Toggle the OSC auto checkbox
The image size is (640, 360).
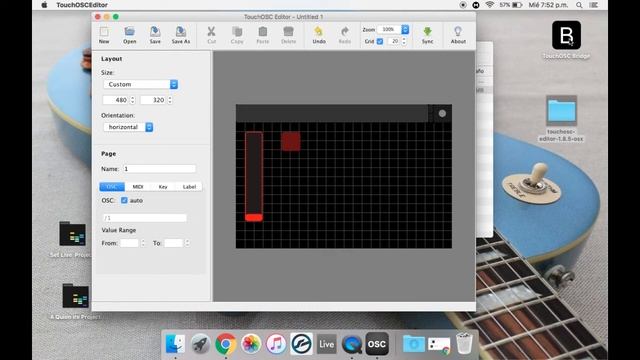tap(124, 200)
